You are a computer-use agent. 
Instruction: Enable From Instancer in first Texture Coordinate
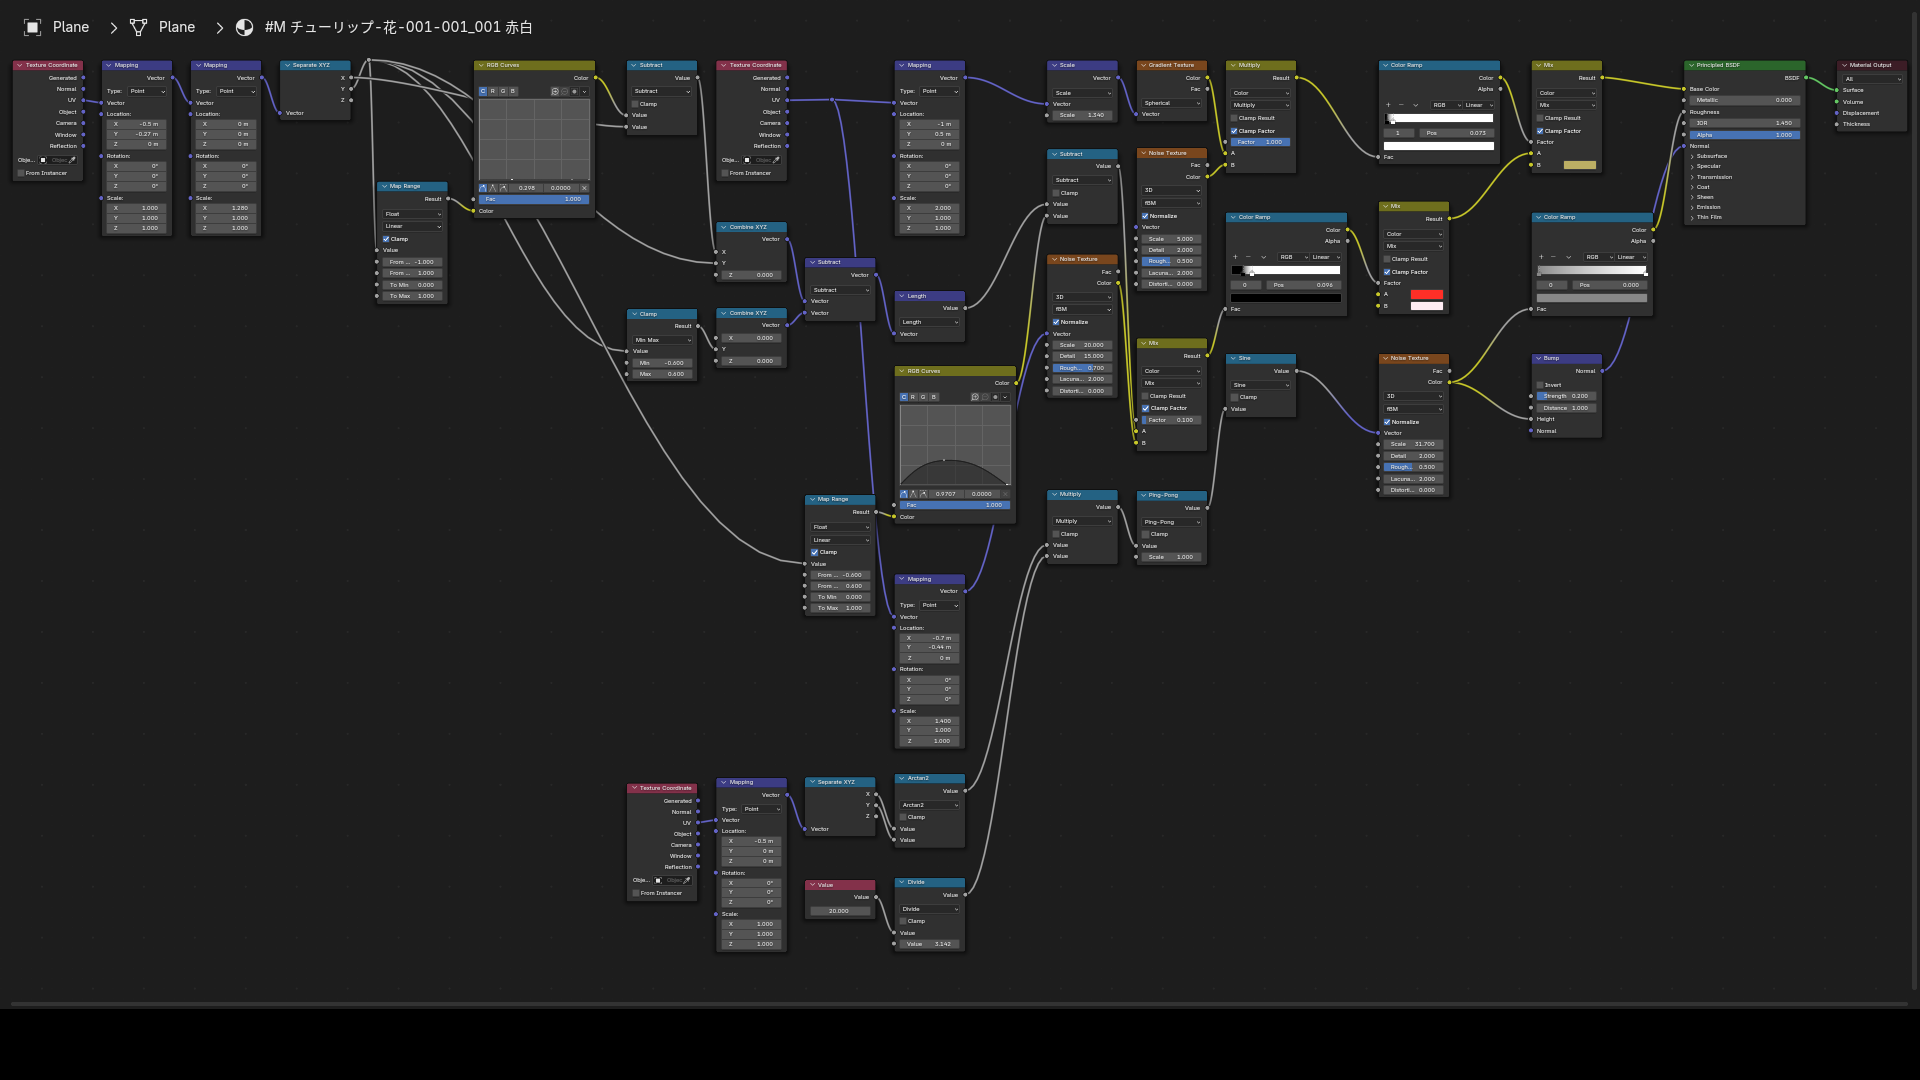(x=21, y=173)
